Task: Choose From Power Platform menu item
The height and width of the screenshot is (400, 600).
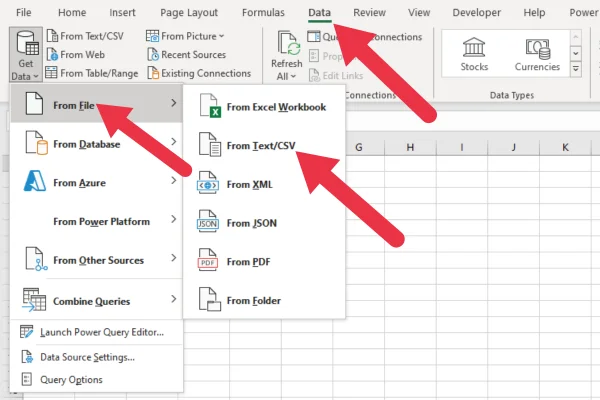Action: click(96, 221)
